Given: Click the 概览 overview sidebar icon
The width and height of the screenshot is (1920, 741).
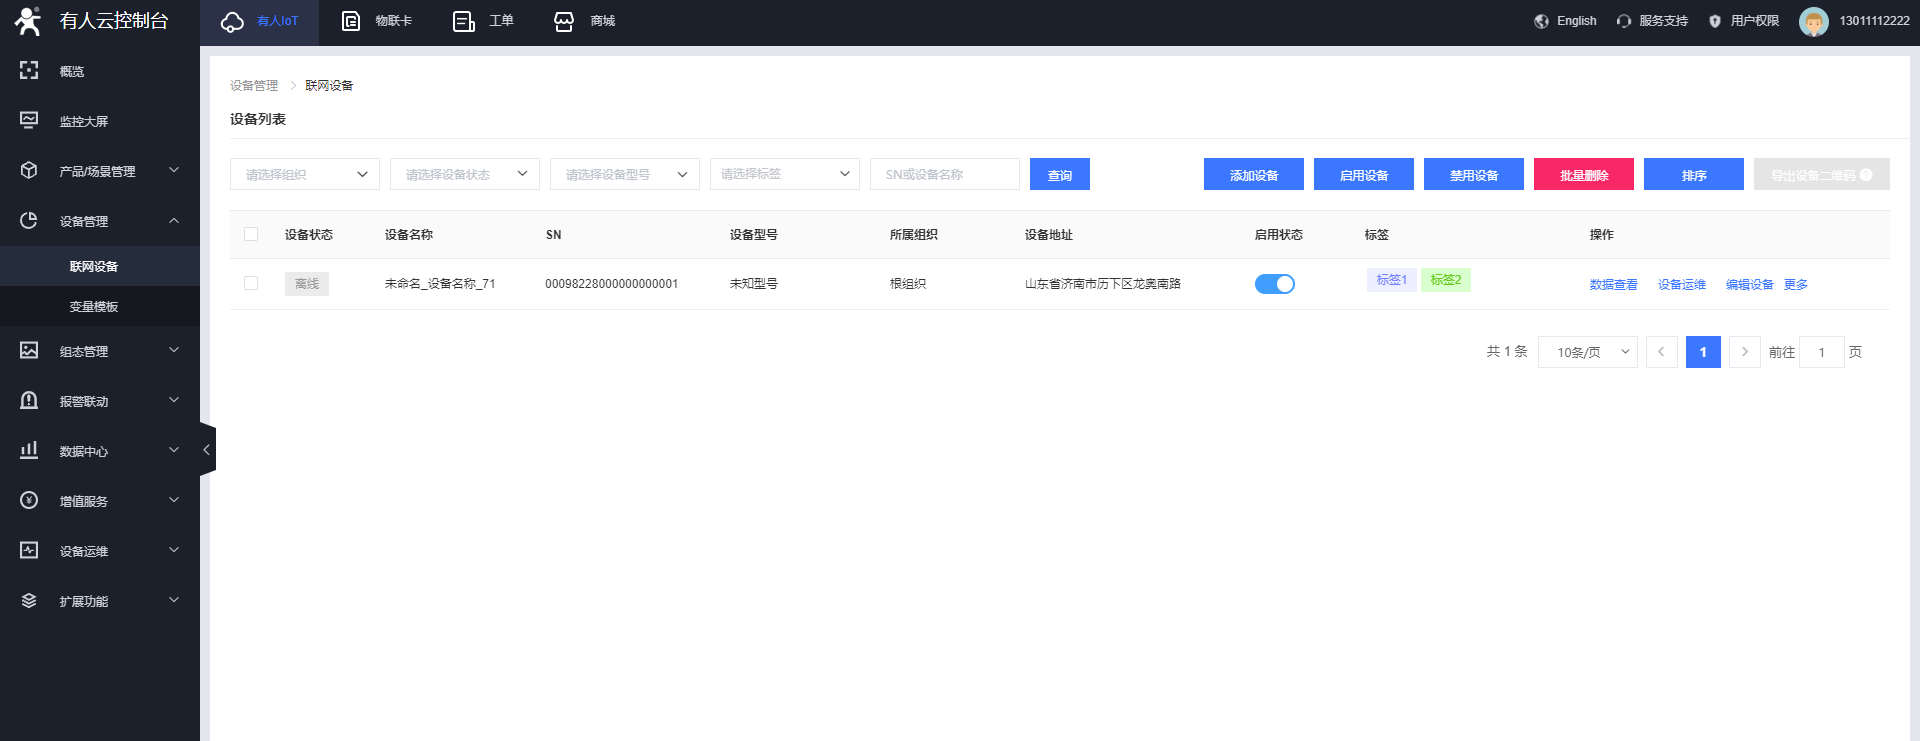Looking at the screenshot, I should tap(29, 70).
